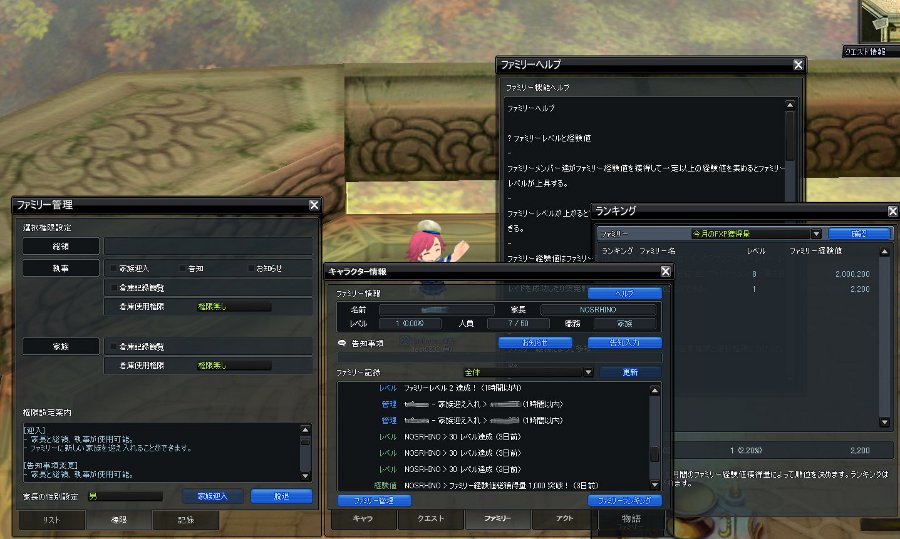The image size is (900, 539).
Task: Open ファミリー記録 filter dropdown showing 全体
Action: pyautogui.click(x=528, y=372)
